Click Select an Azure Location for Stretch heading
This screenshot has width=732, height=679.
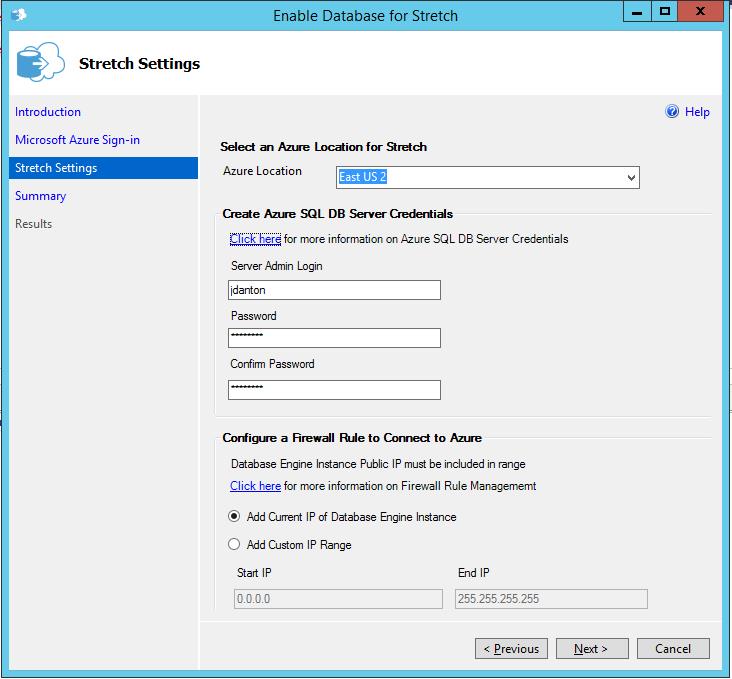click(324, 147)
